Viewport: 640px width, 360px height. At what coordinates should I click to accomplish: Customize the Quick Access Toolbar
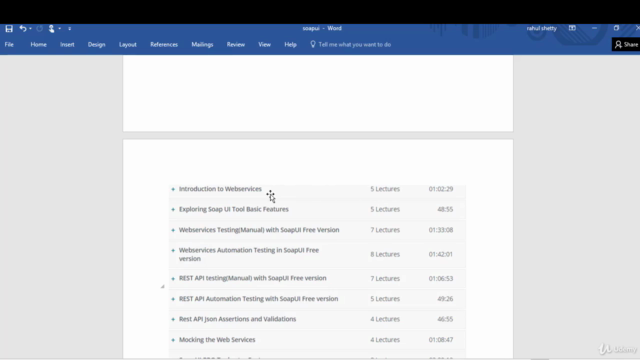[x=69, y=29]
